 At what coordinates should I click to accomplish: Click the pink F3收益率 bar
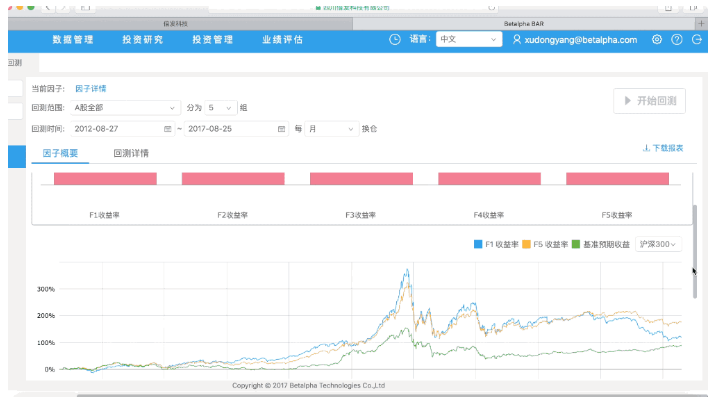pos(361,179)
